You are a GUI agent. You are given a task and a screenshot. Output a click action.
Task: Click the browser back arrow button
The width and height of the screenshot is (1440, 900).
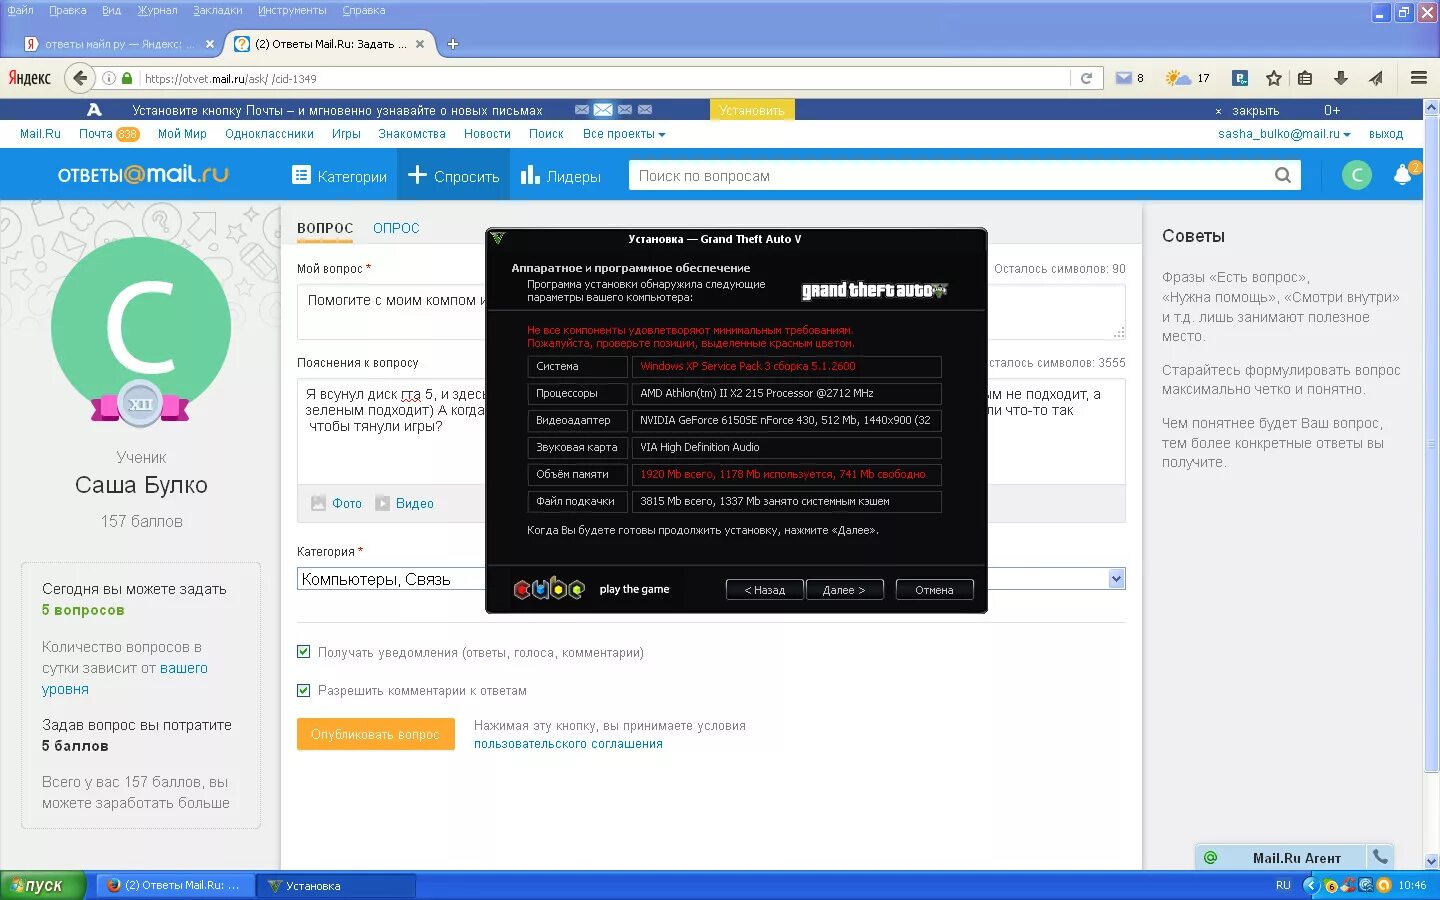tap(80, 78)
